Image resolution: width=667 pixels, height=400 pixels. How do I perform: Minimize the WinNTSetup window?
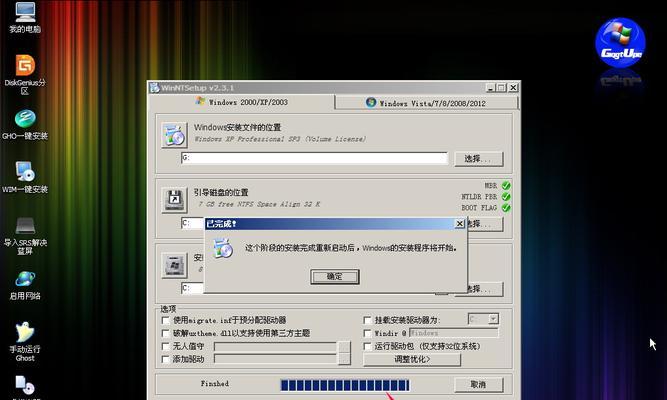(x=490, y=88)
